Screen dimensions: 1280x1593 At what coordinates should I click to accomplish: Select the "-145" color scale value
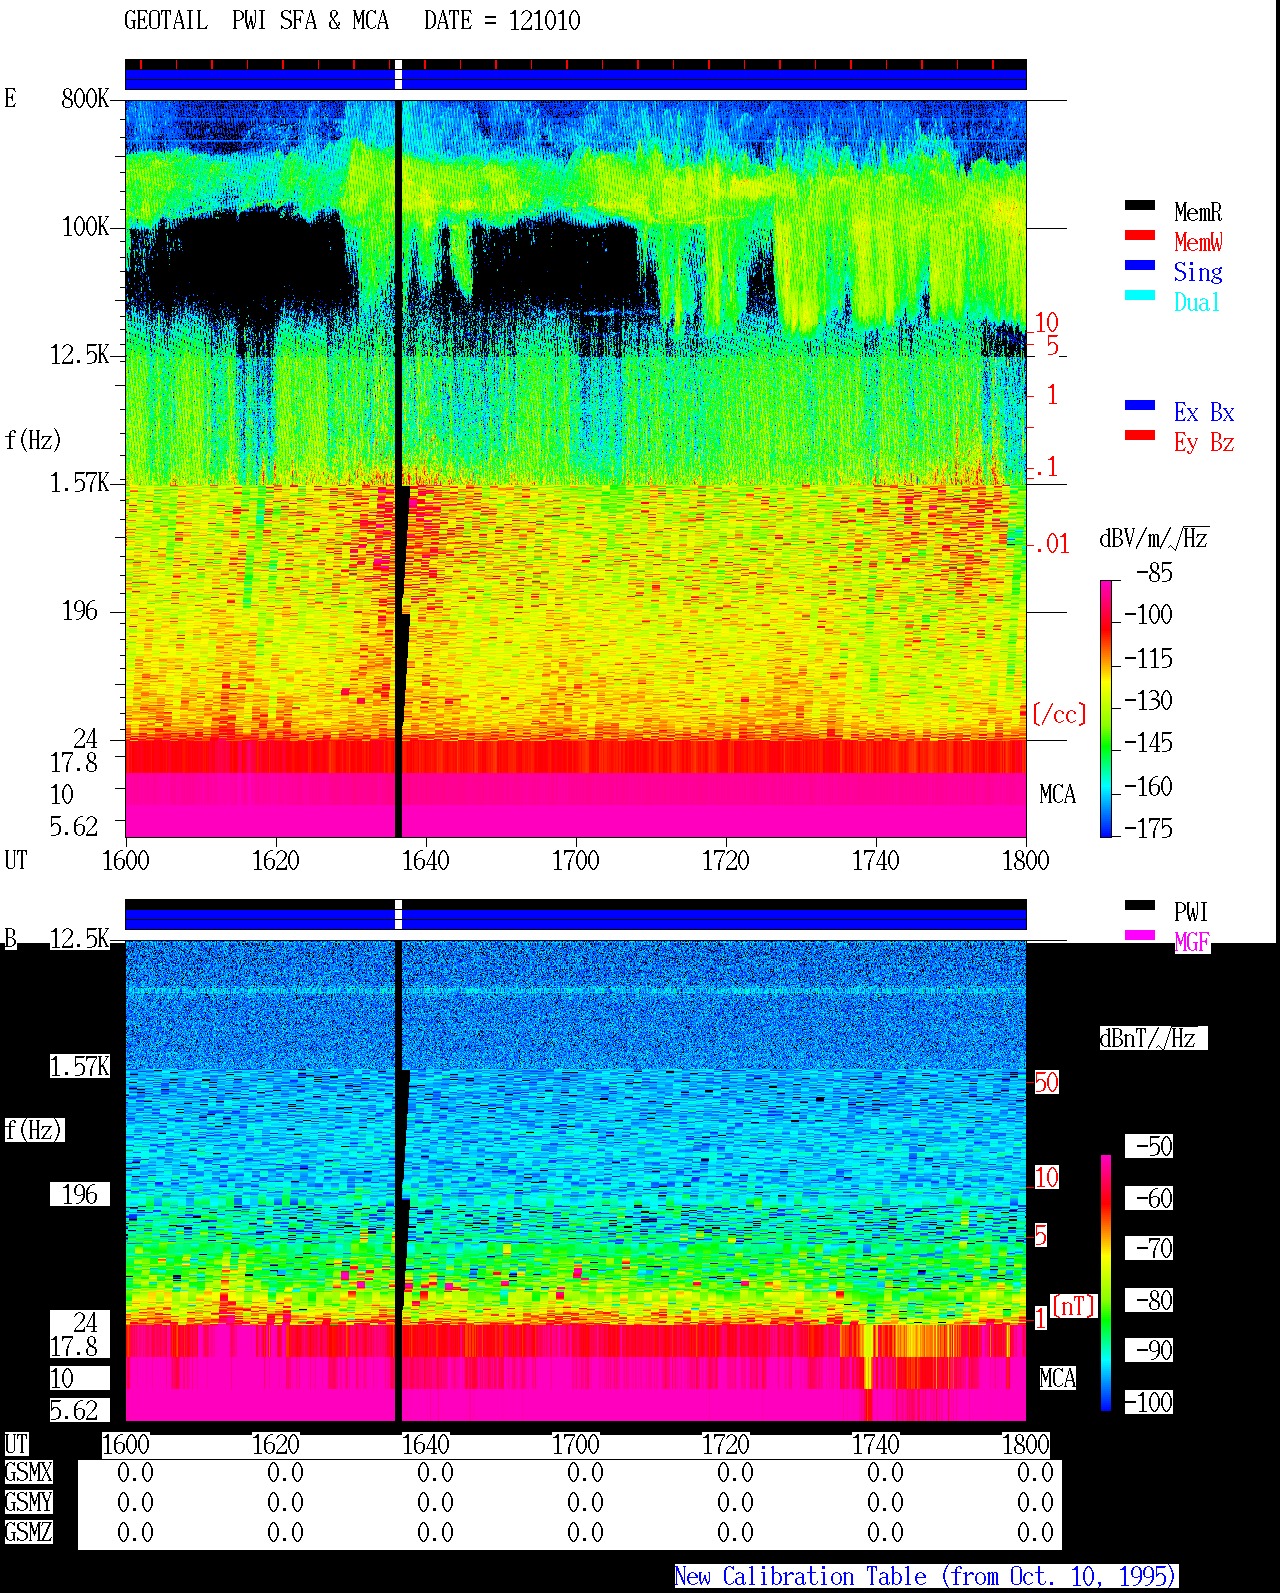[1148, 743]
